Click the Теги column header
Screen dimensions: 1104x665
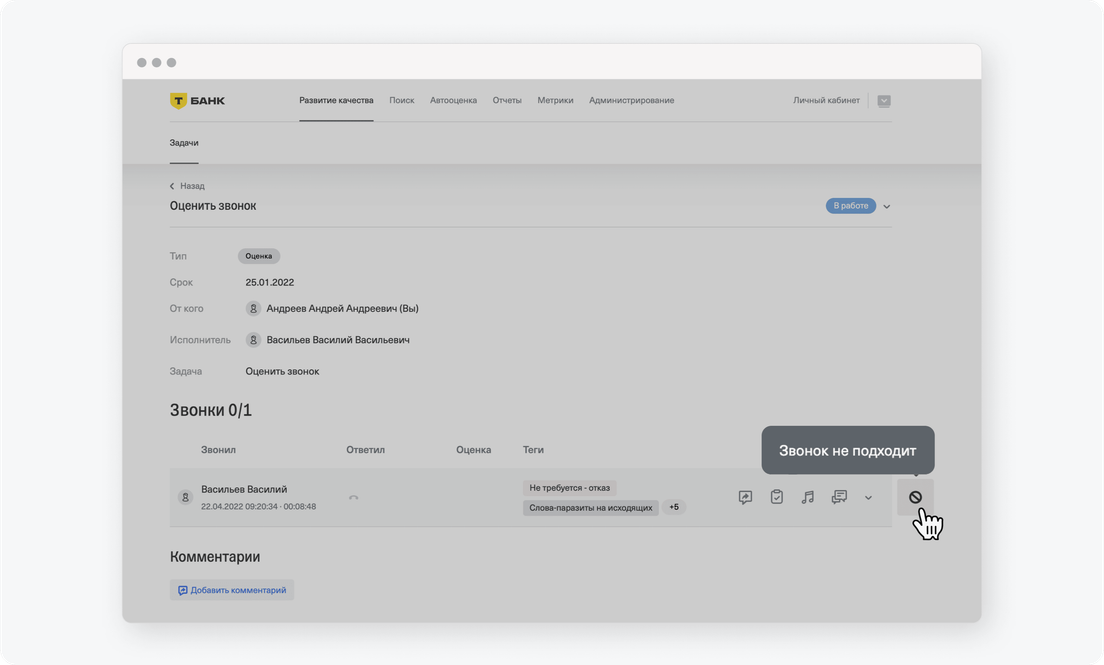click(x=533, y=449)
